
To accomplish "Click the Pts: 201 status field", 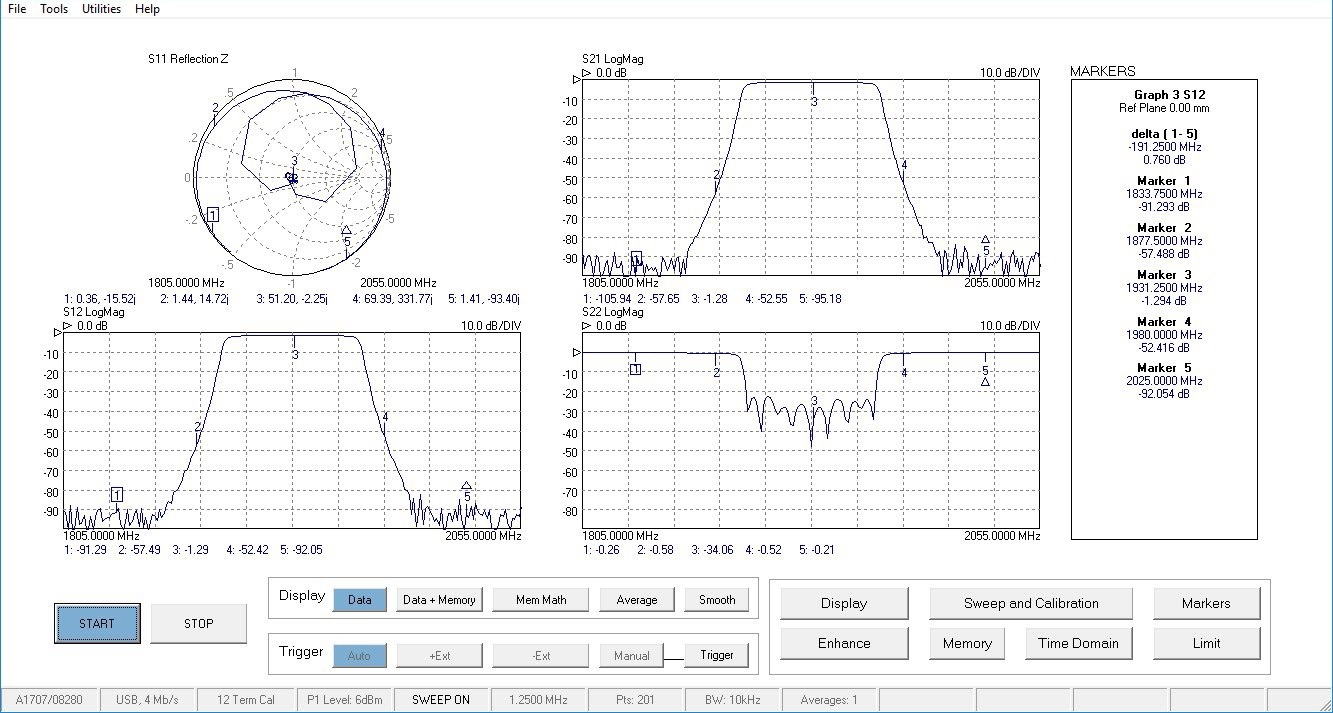I will (x=633, y=700).
